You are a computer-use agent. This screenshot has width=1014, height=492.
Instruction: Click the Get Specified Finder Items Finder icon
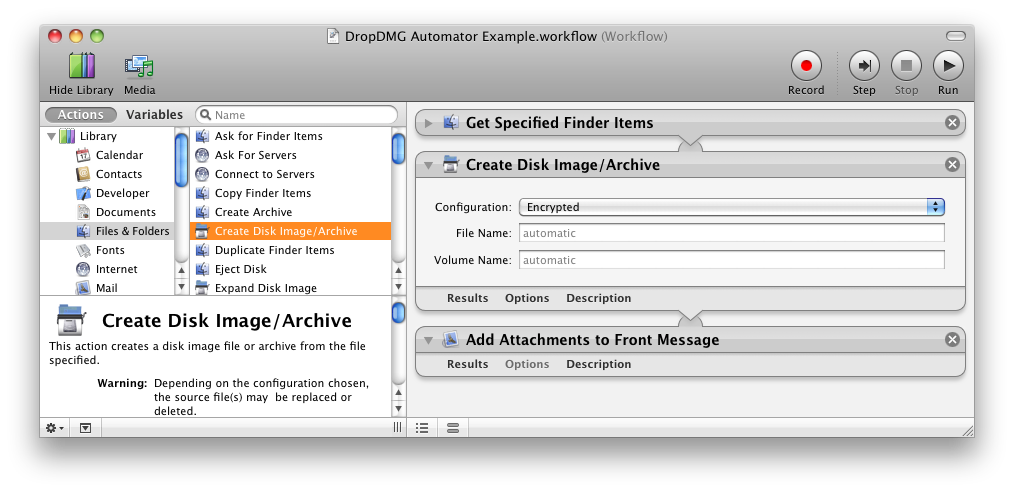pyautogui.click(x=451, y=122)
